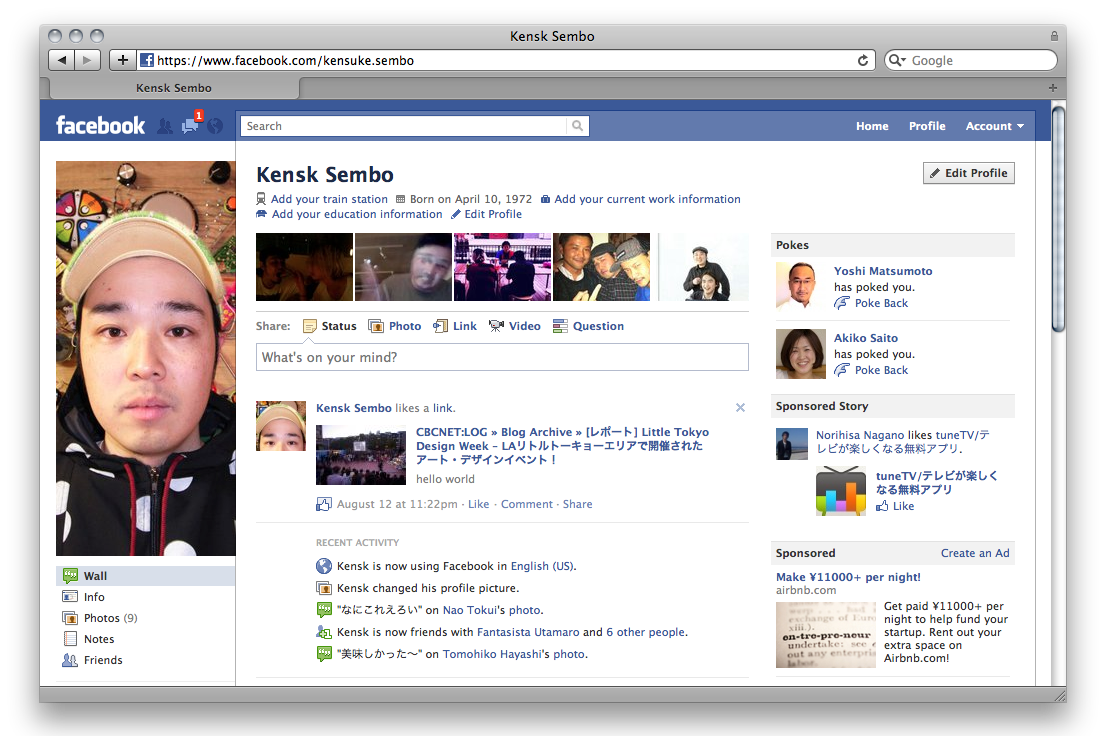Image resolution: width=1106 pixels, height=741 pixels.
Task: Click English (US) language link
Action: (542, 566)
